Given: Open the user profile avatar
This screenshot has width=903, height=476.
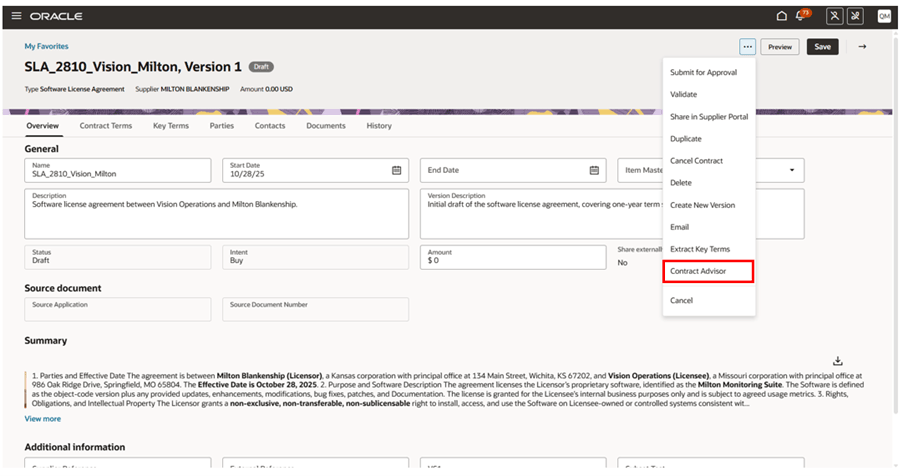Looking at the screenshot, I should (884, 16).
